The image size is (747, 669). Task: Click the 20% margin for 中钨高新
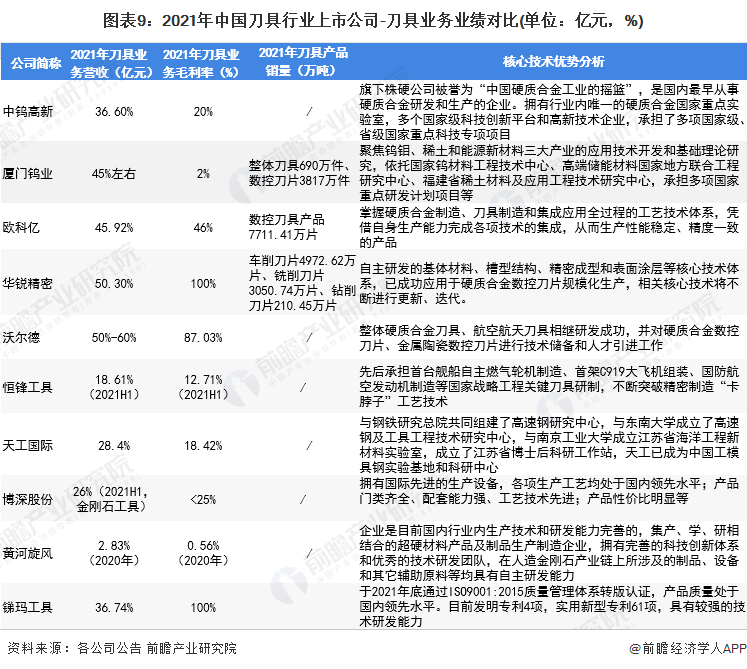tap(203, 112)
